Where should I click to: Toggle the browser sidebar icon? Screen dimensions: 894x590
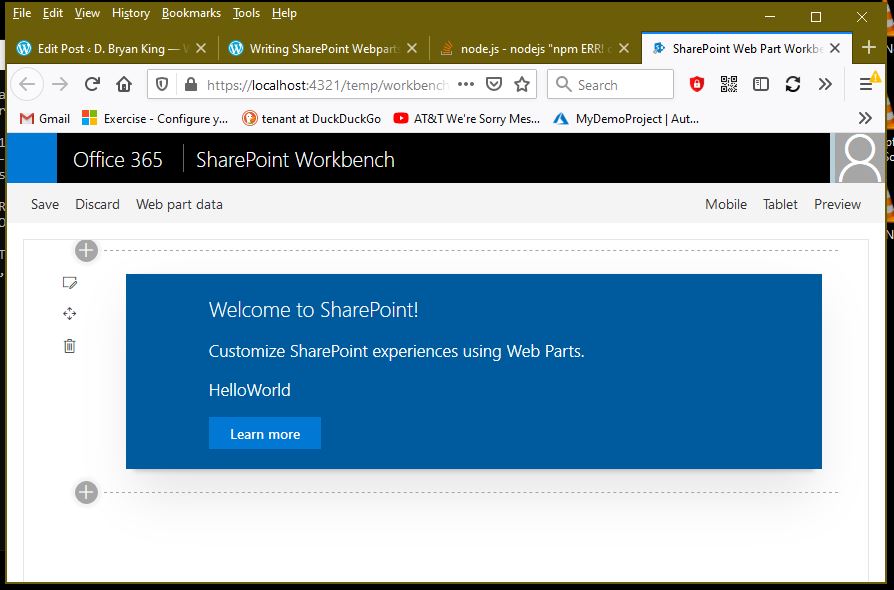pyautogui.click(x=761, y=85)
